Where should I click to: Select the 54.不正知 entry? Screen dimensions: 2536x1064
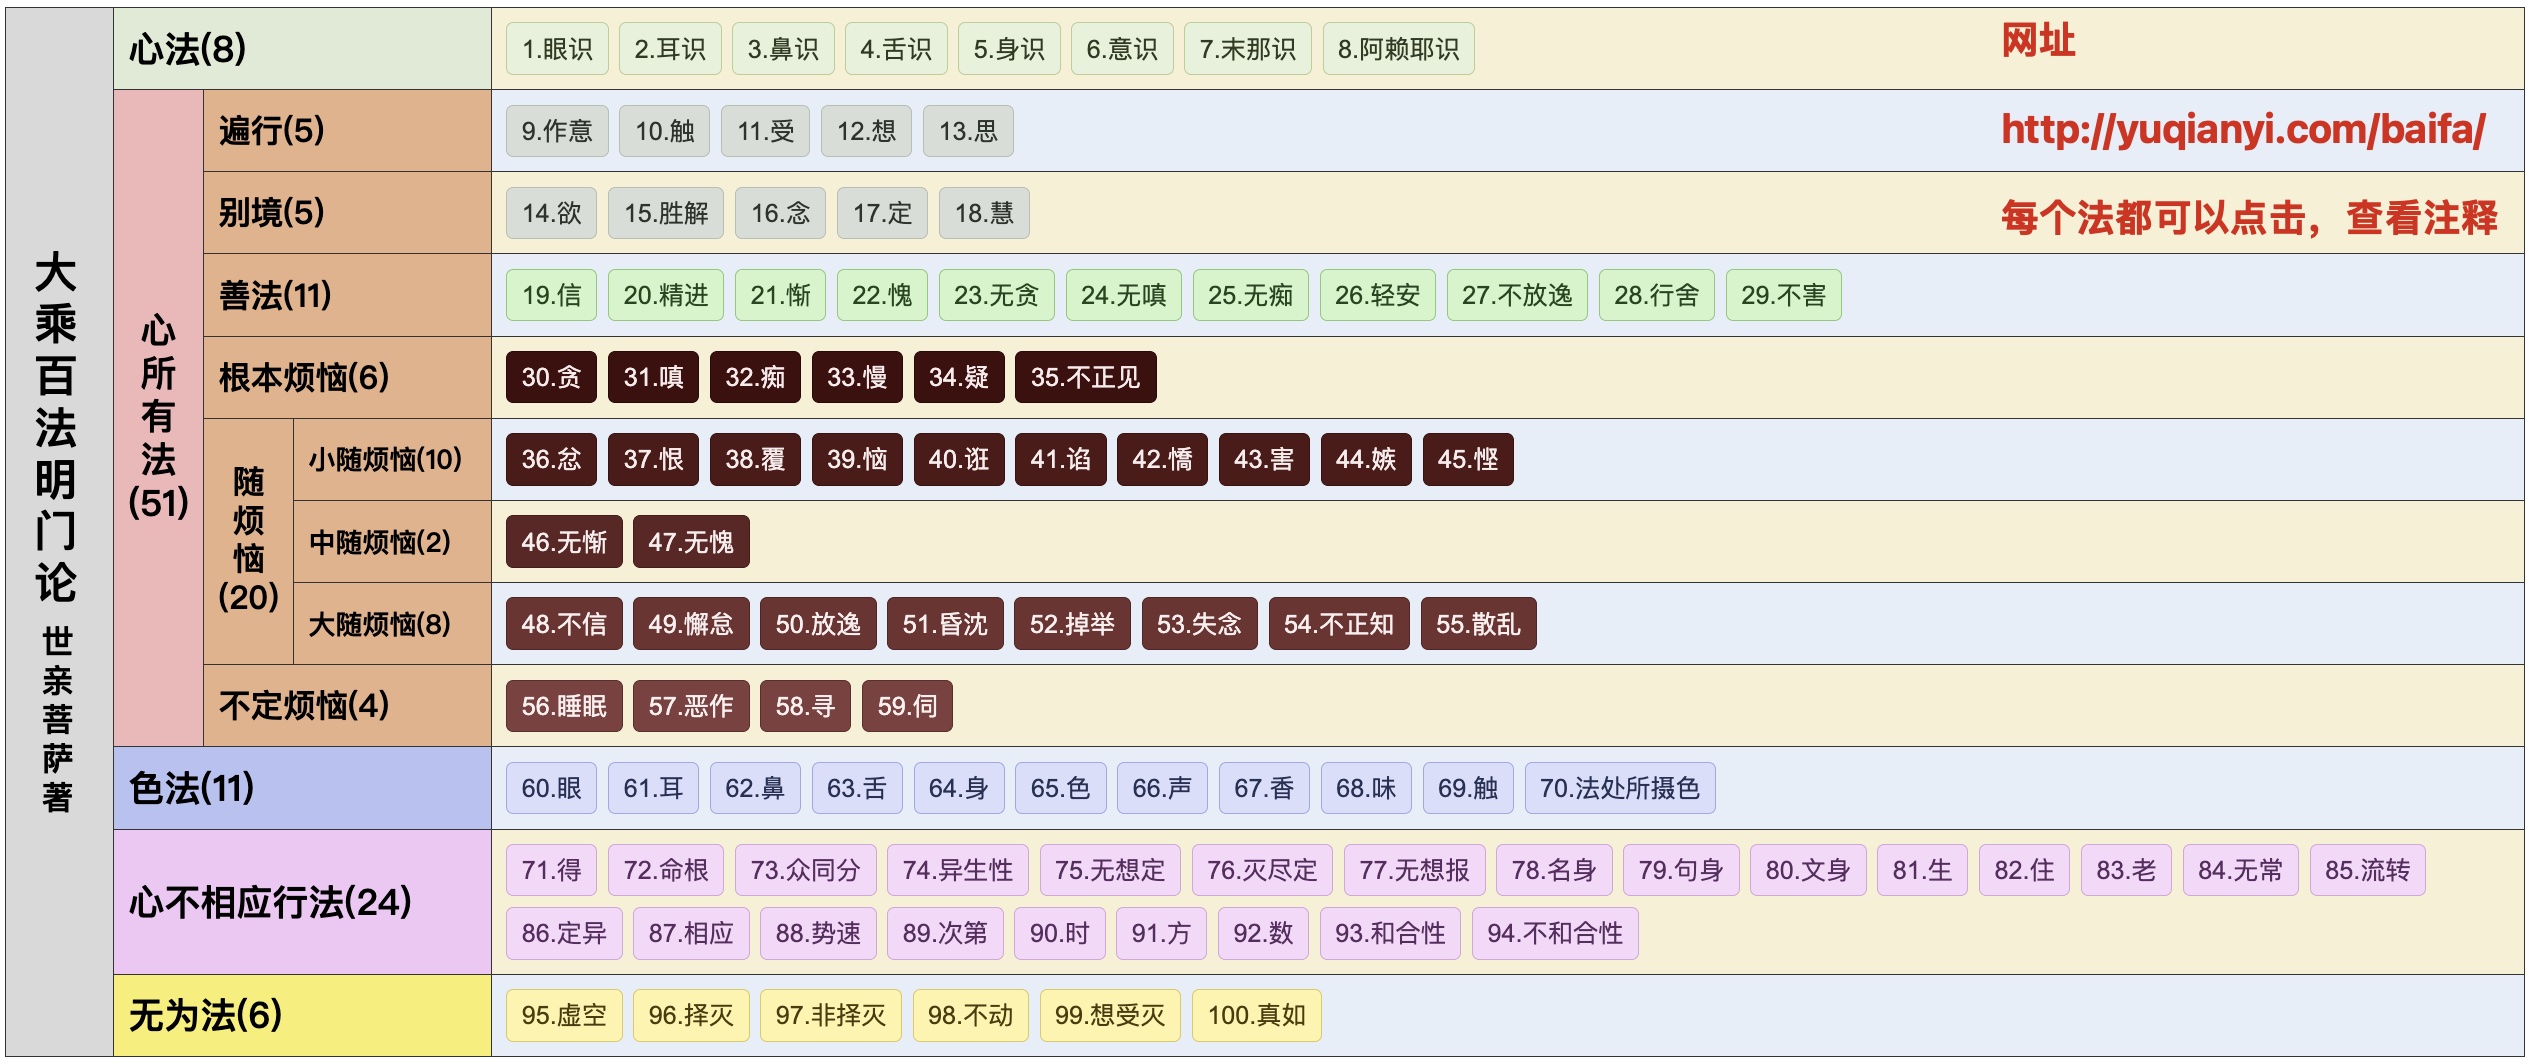point(1339,624)
